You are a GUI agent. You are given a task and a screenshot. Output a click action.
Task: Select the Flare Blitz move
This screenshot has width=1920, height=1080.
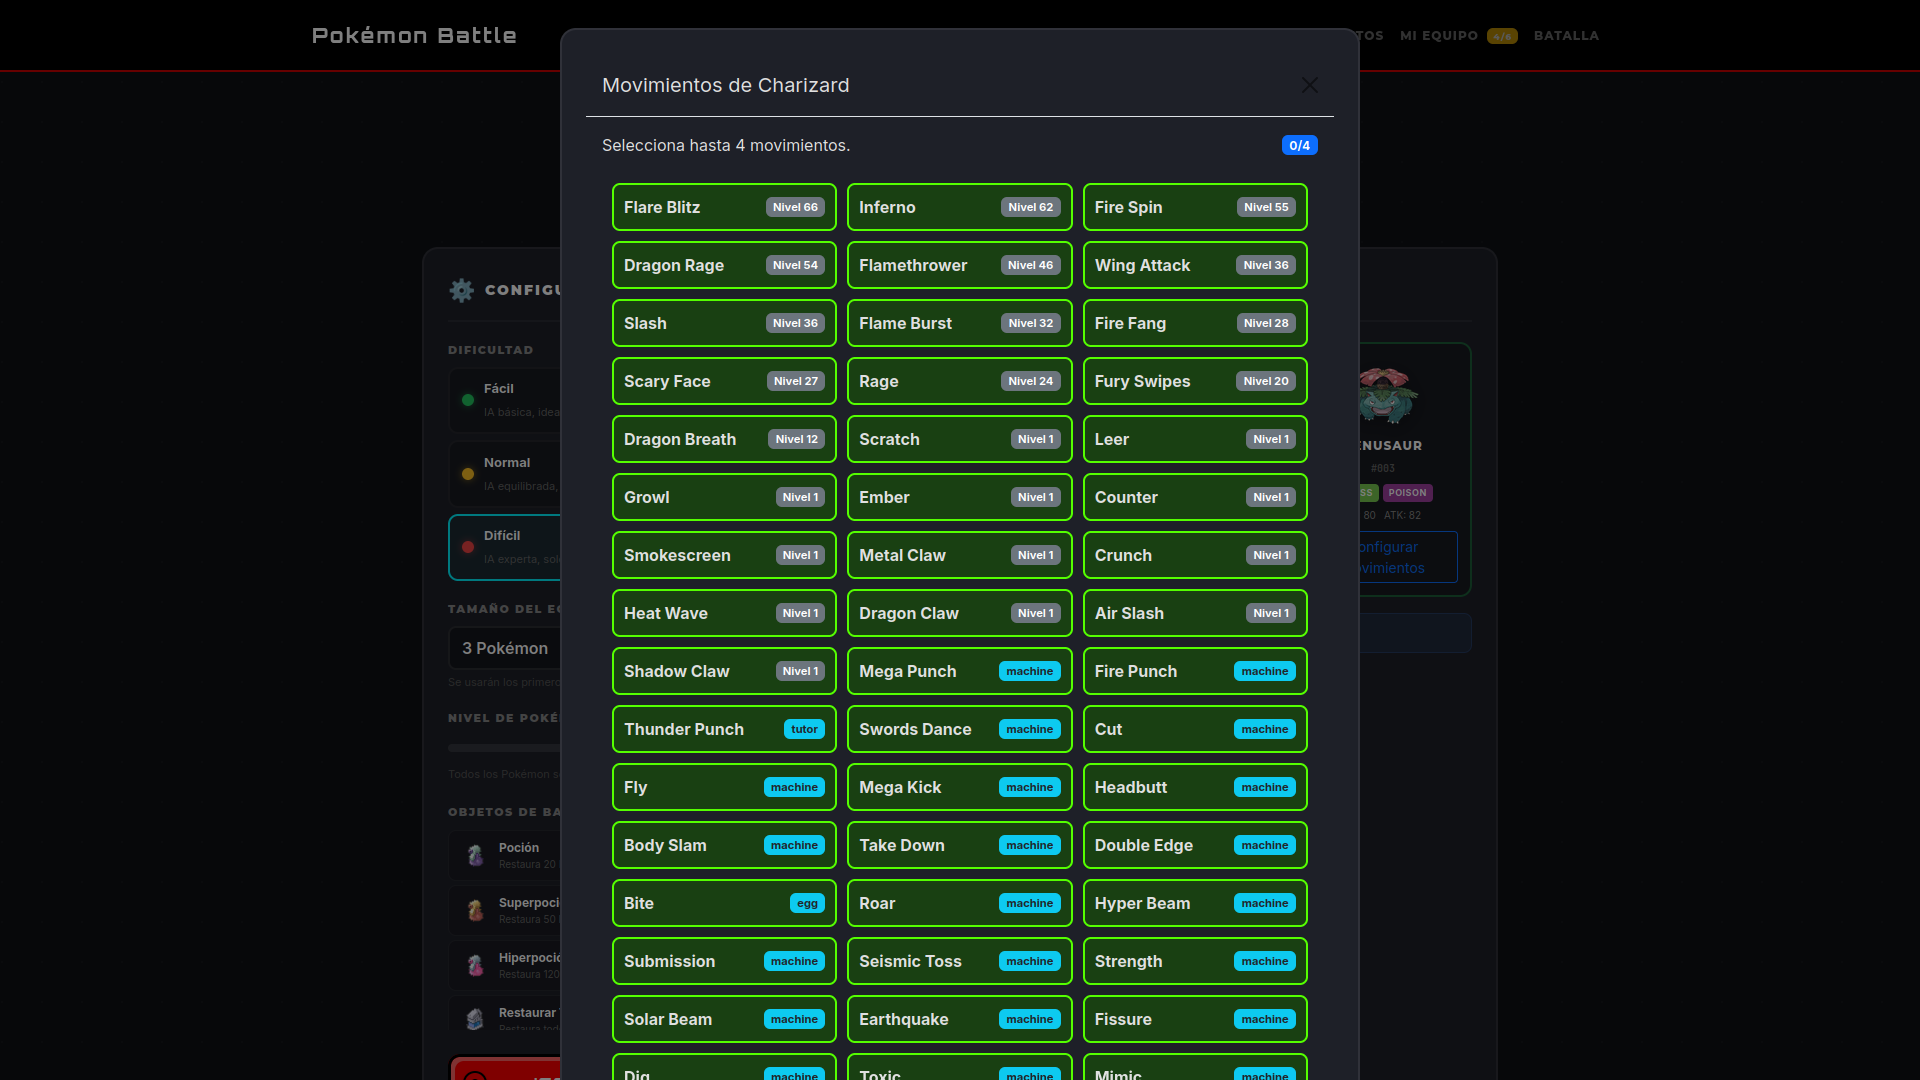[x=724, y=207]
